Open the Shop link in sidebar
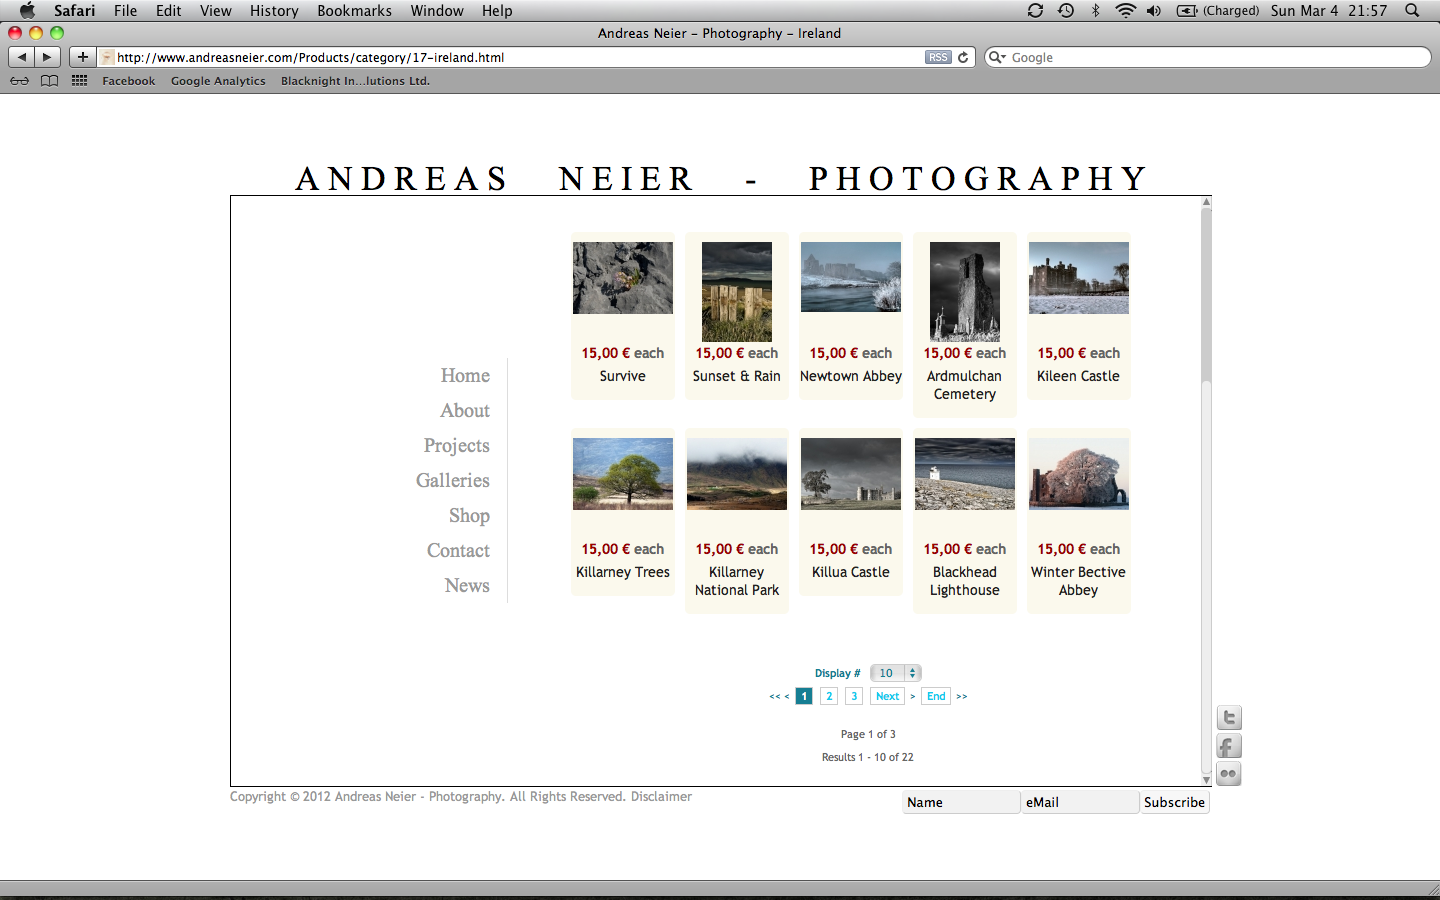Viewport: 1440px width, 900px height. tap(469, 515)
